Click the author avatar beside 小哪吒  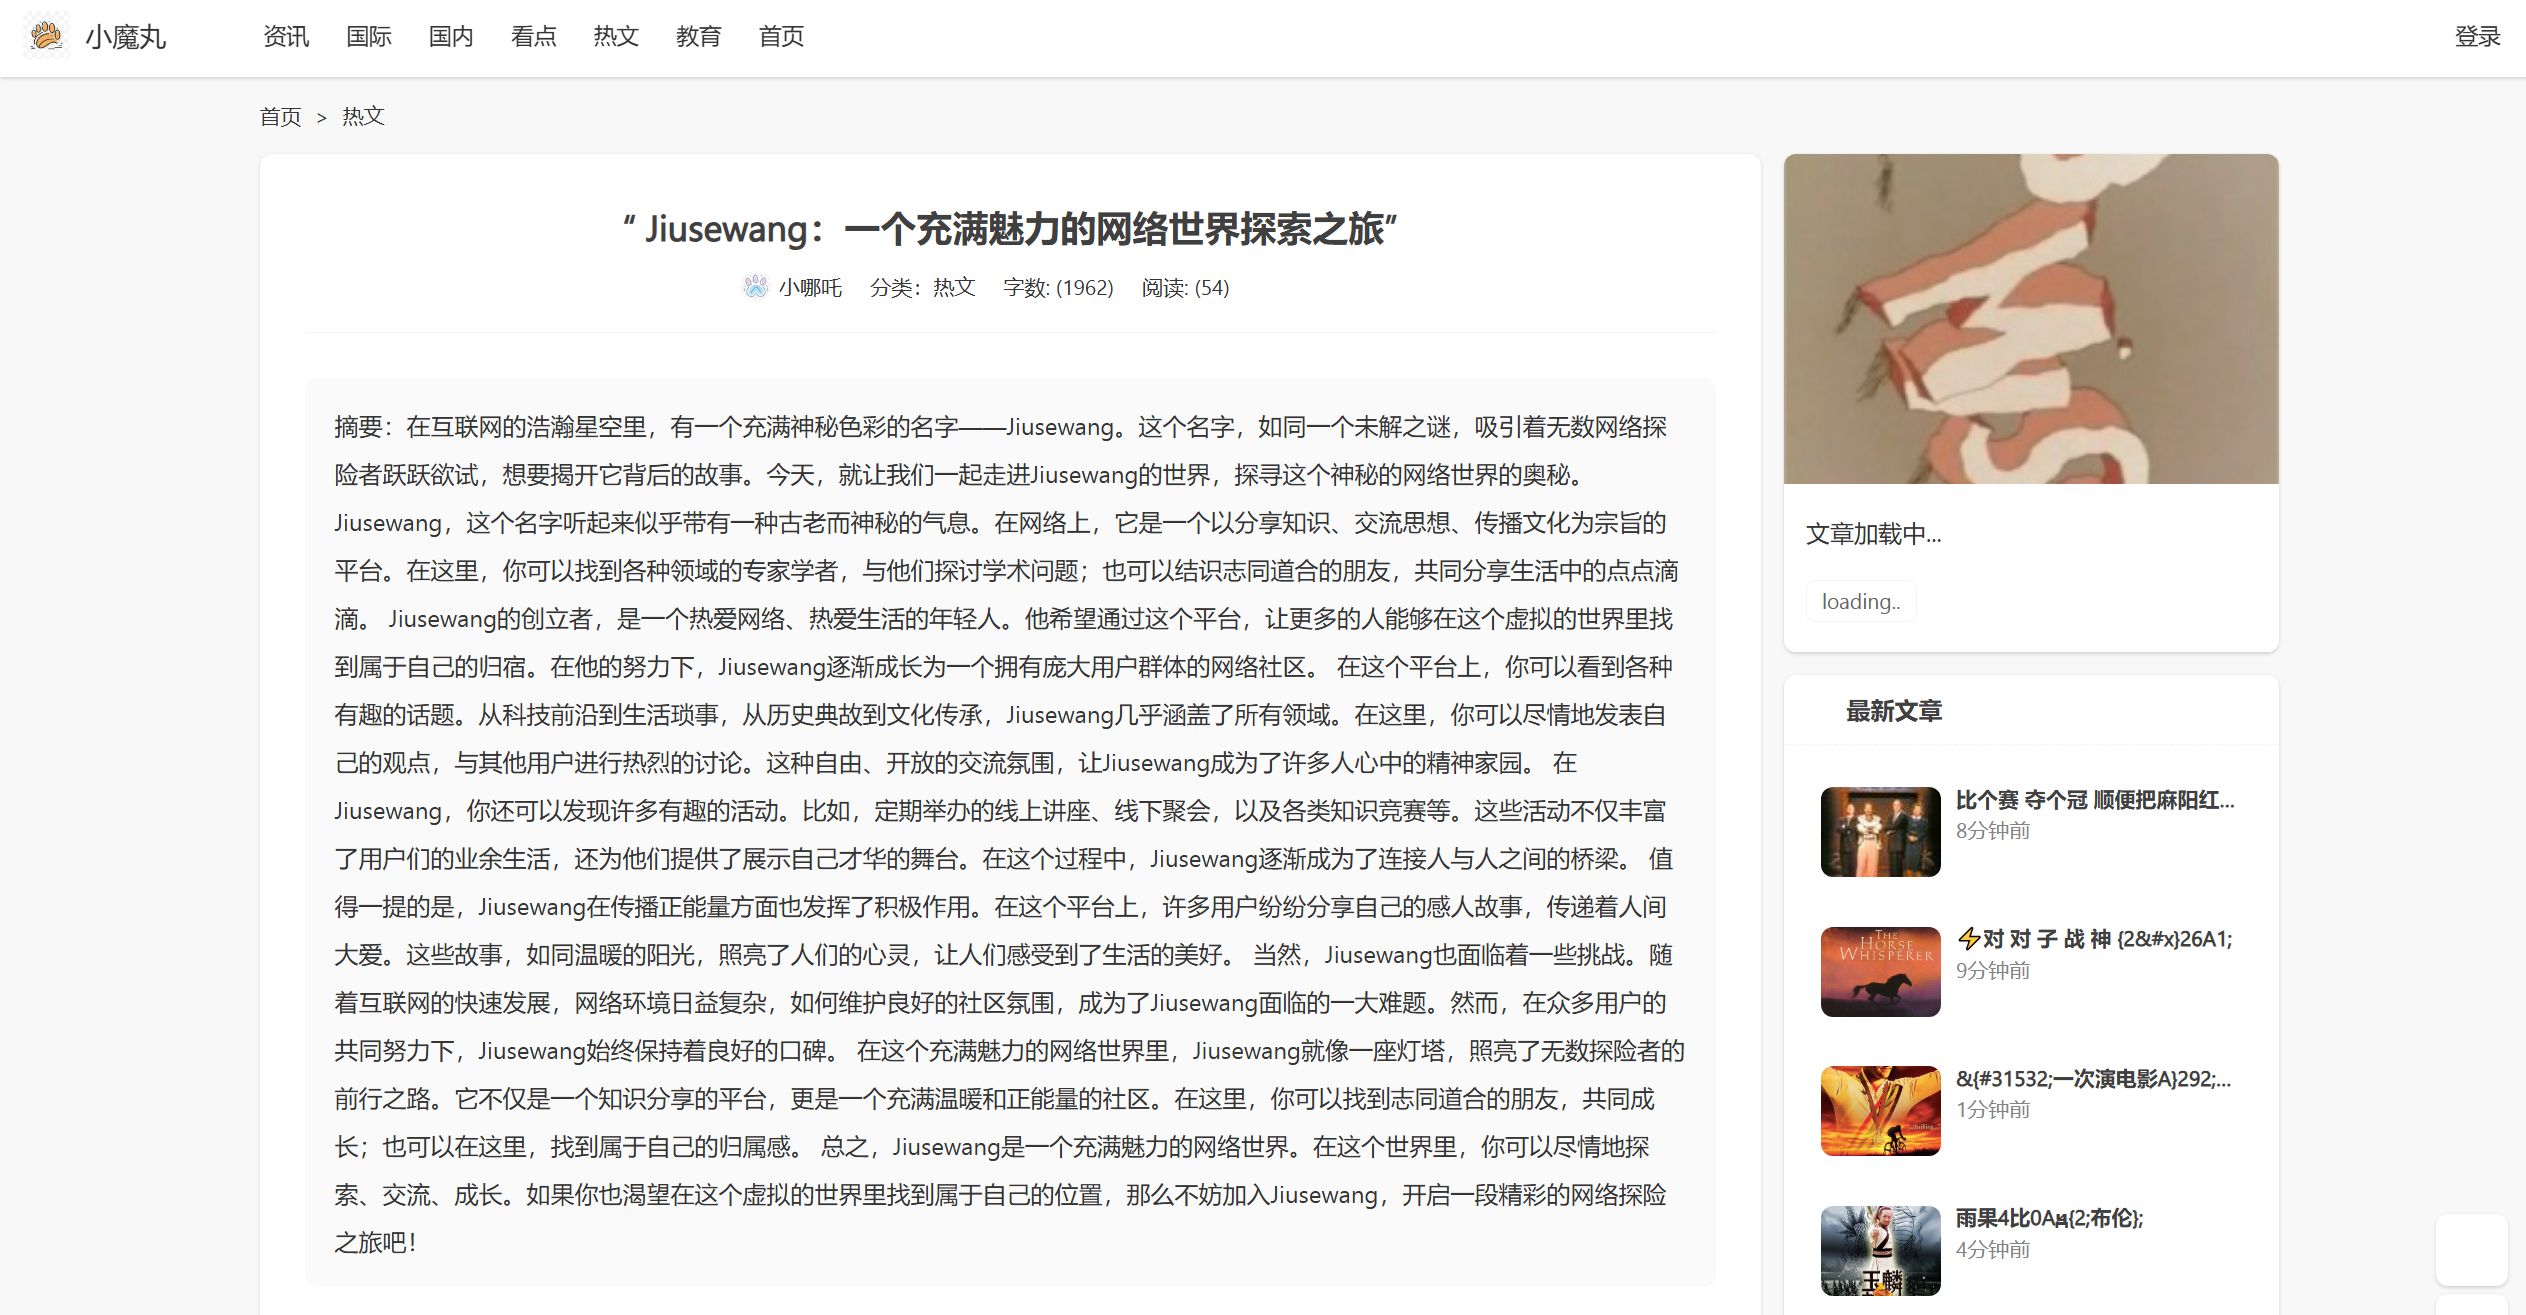pyautogui.click(x=756, y=287)
